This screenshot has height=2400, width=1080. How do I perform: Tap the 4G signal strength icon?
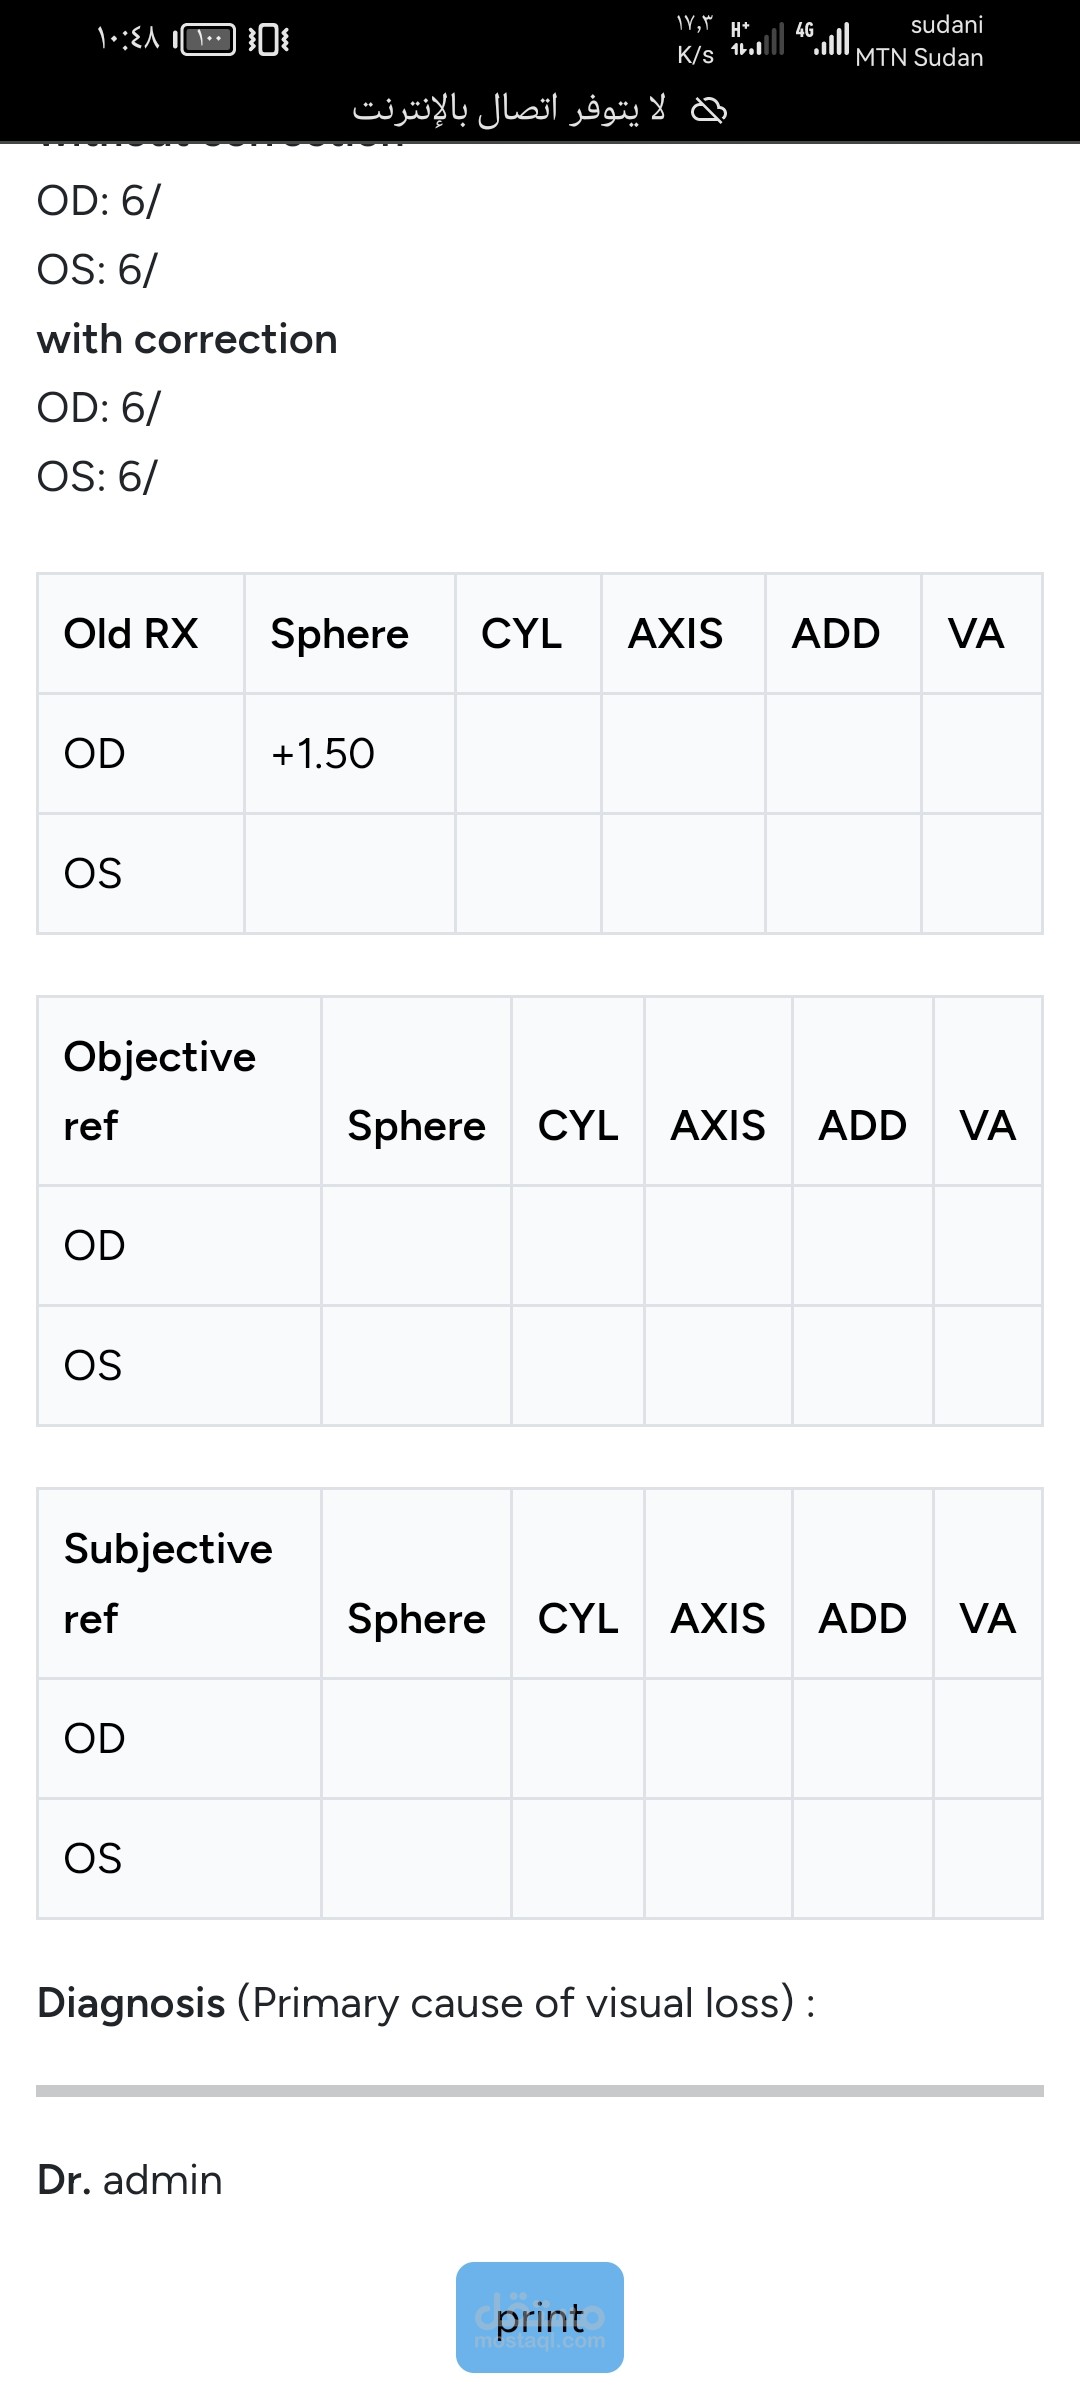tap(822, 40)
